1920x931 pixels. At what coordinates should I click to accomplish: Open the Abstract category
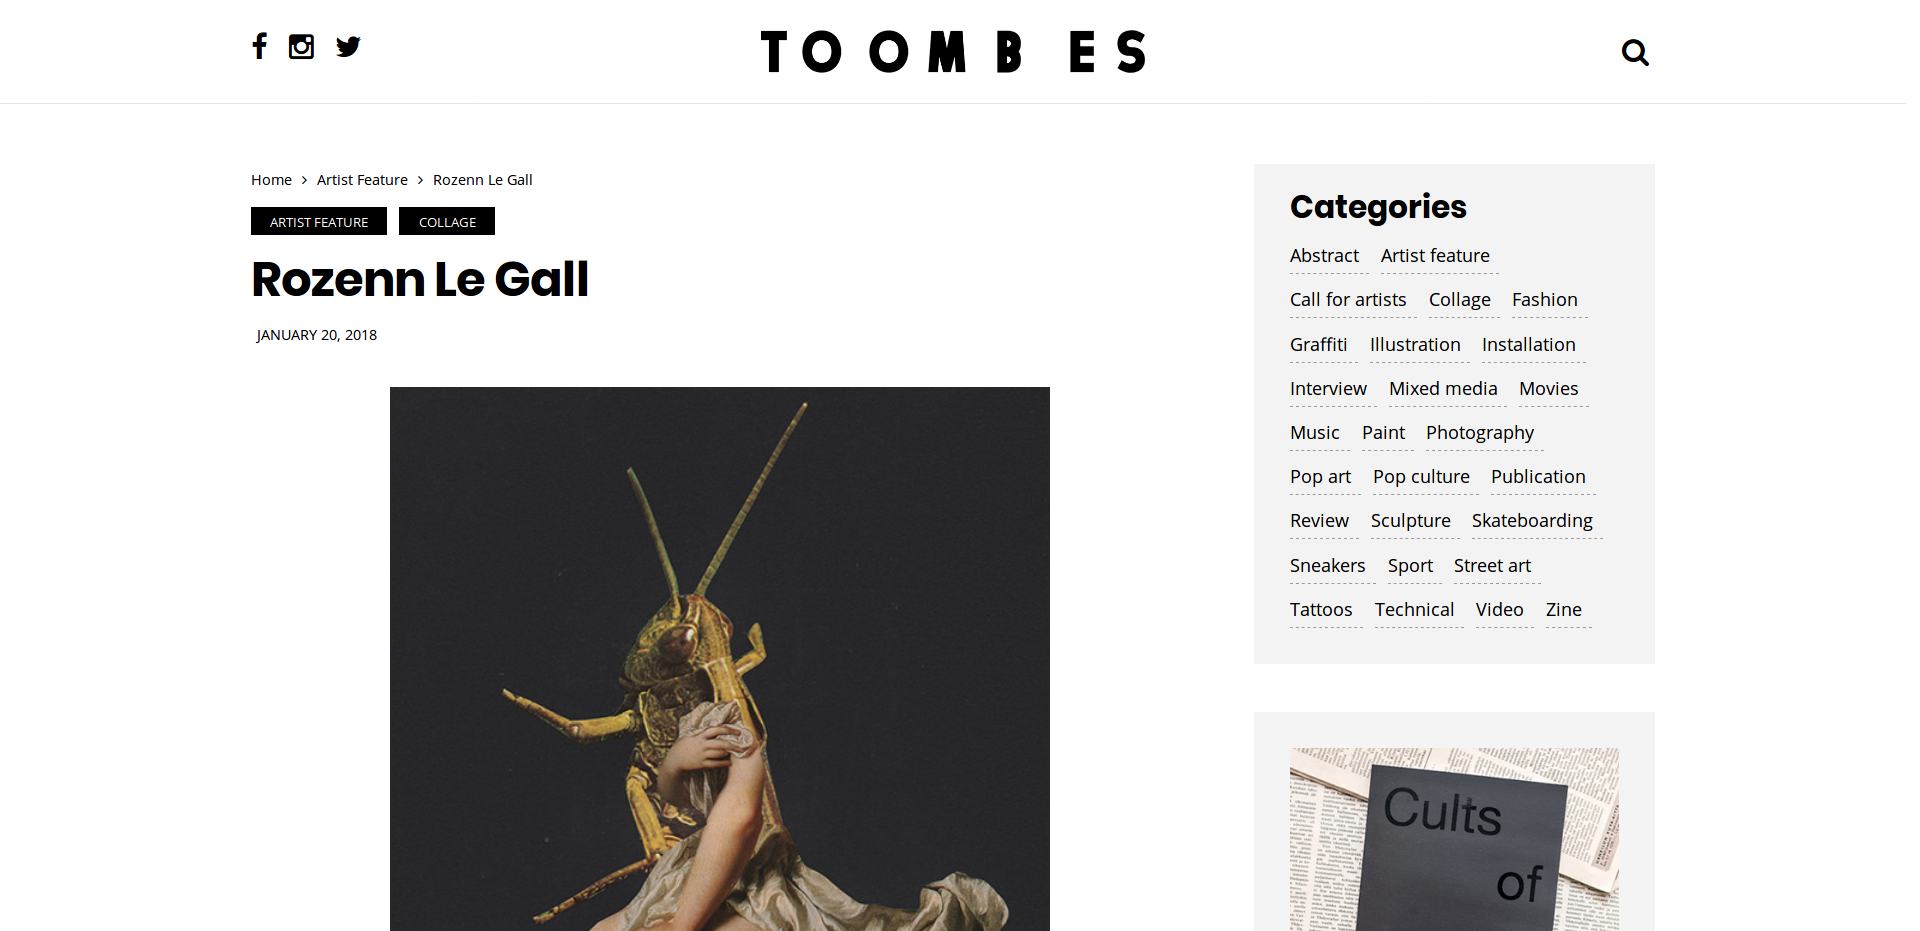click(1324, 256)
